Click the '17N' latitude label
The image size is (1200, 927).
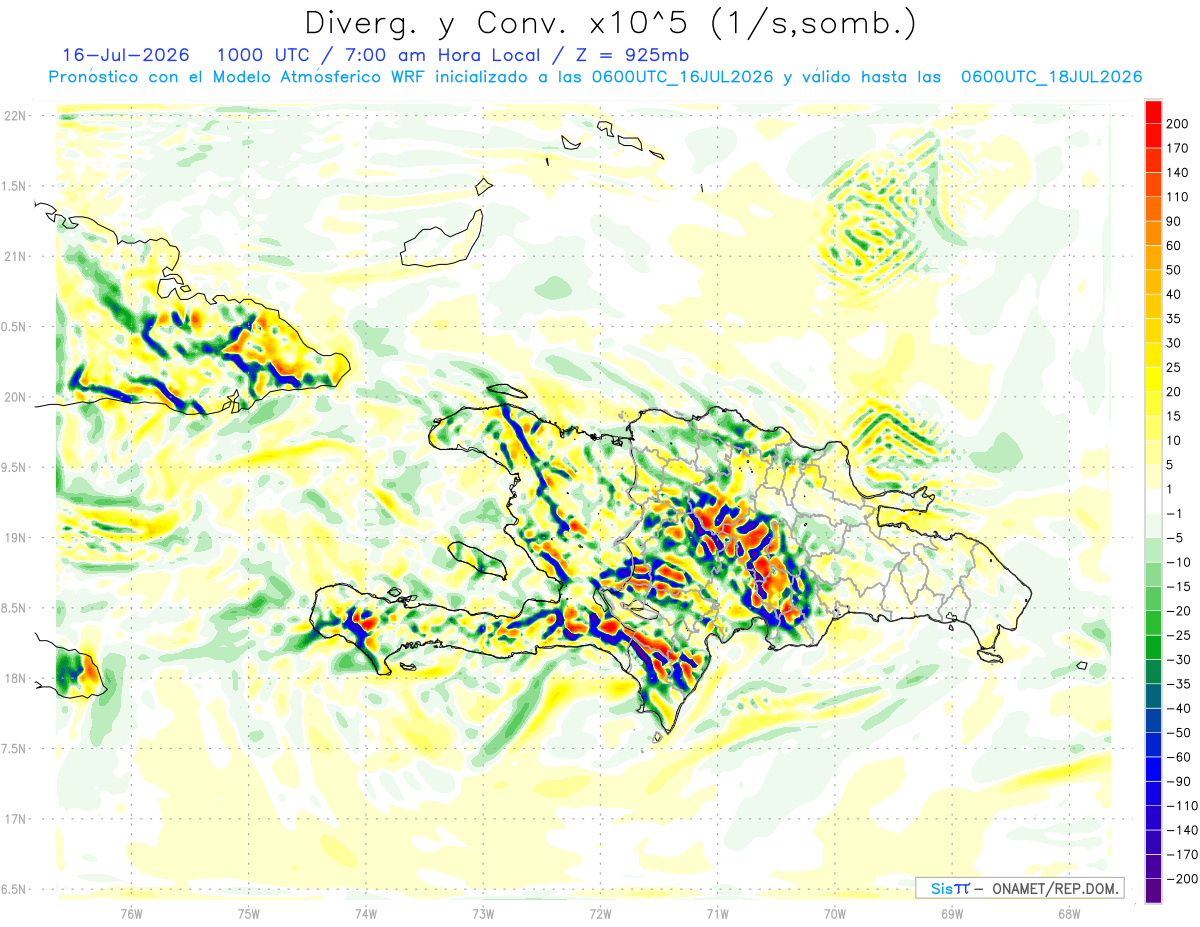[x=15, y=819]
